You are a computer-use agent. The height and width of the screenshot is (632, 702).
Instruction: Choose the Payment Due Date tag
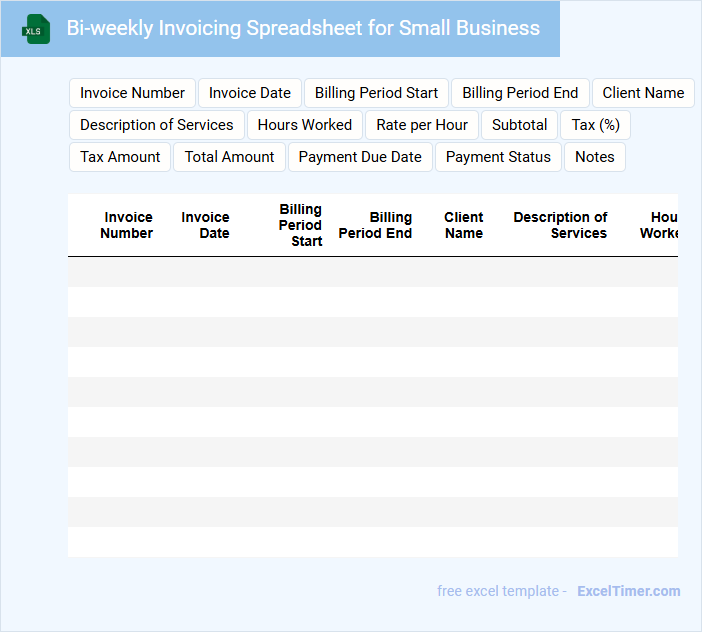click(x=360, y=157)
